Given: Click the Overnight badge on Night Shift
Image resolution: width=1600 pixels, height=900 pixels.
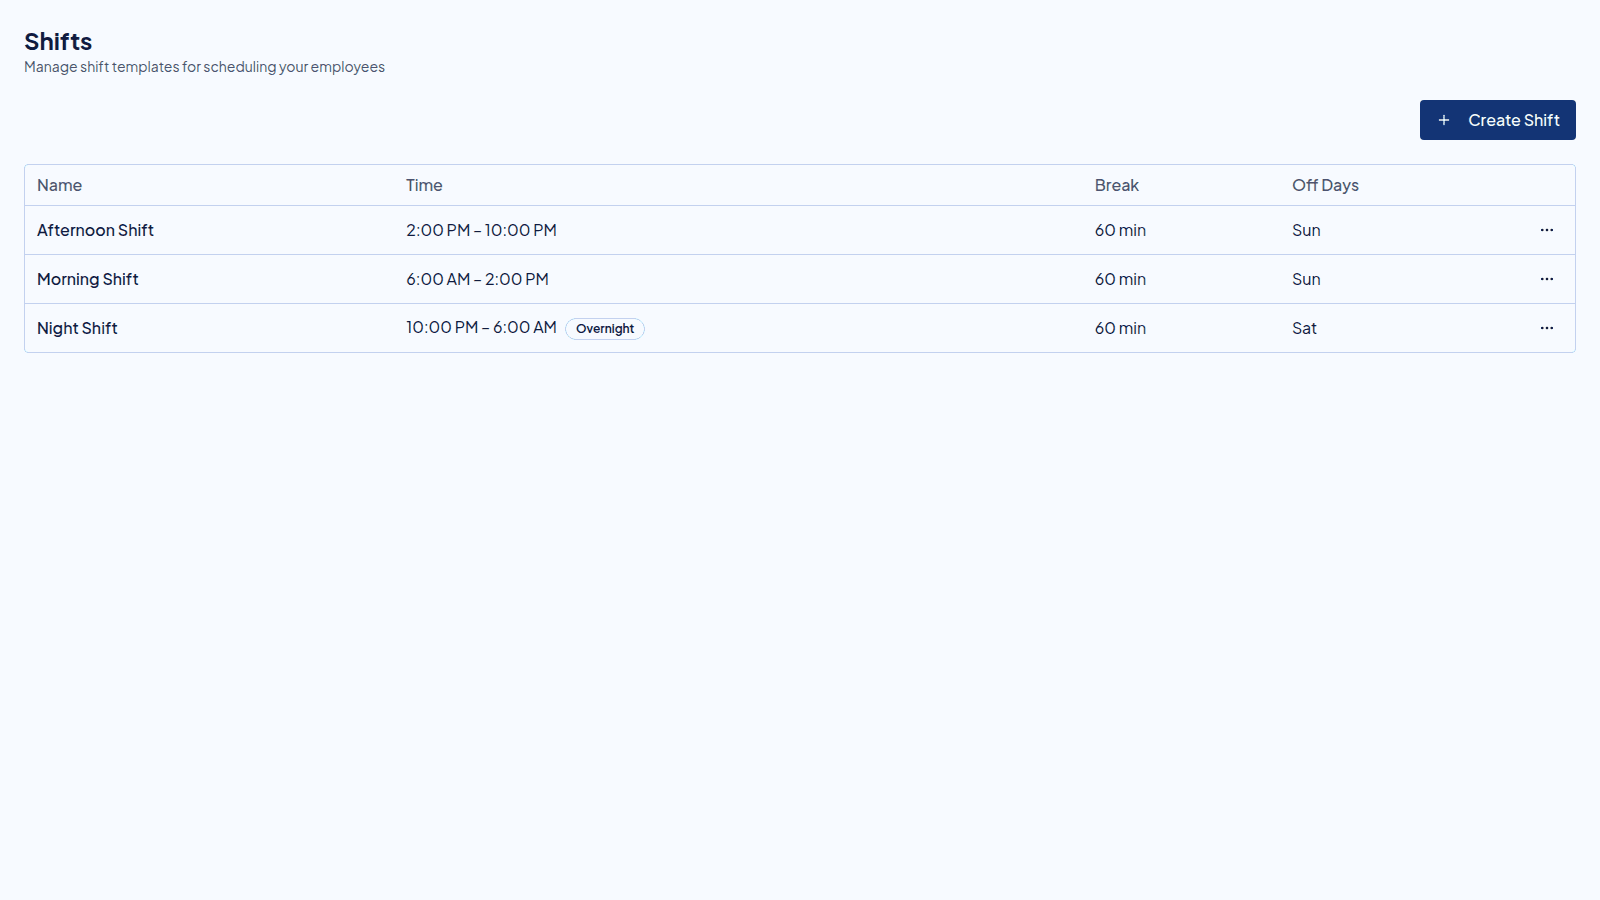Looking at the screenshot, I should click(605, 329).
